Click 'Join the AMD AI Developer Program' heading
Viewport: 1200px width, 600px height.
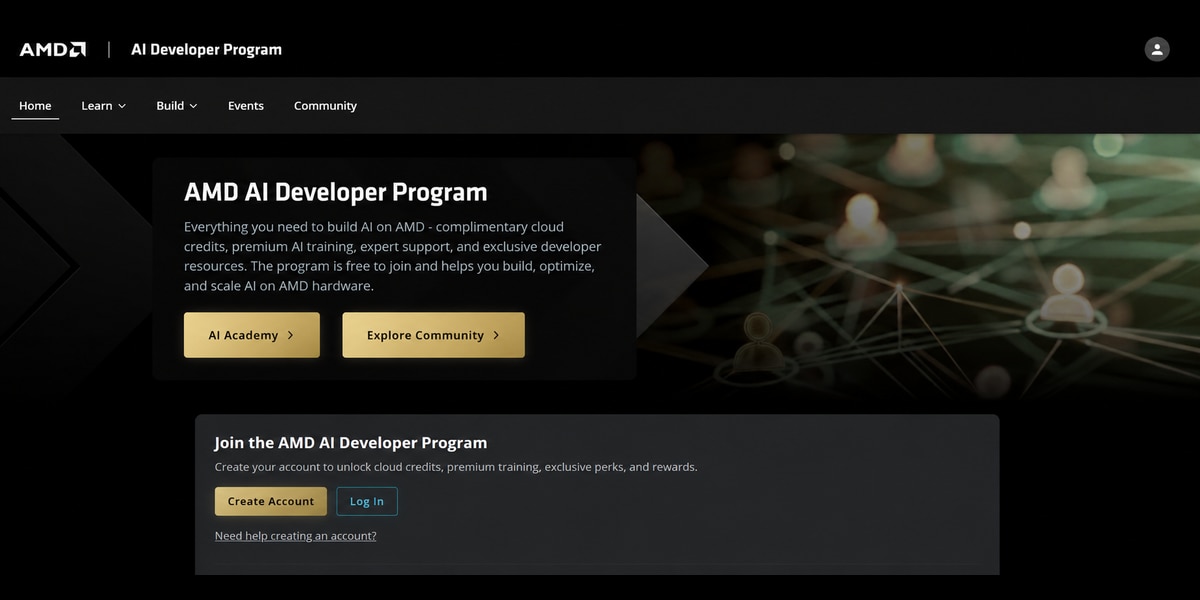click(351, 443)
